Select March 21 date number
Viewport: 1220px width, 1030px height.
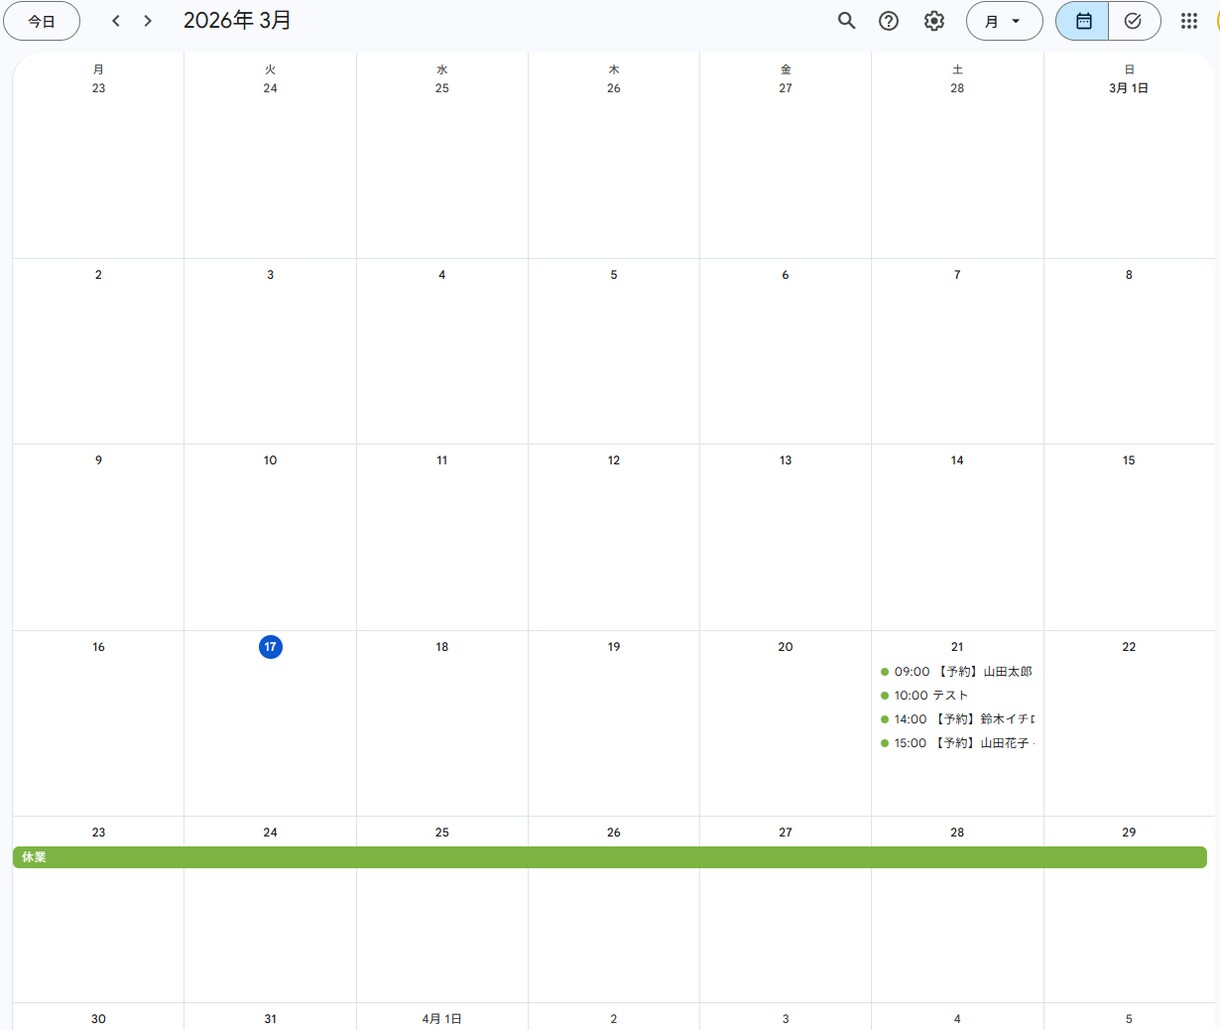pyautogui.click(x=957, y=647)
